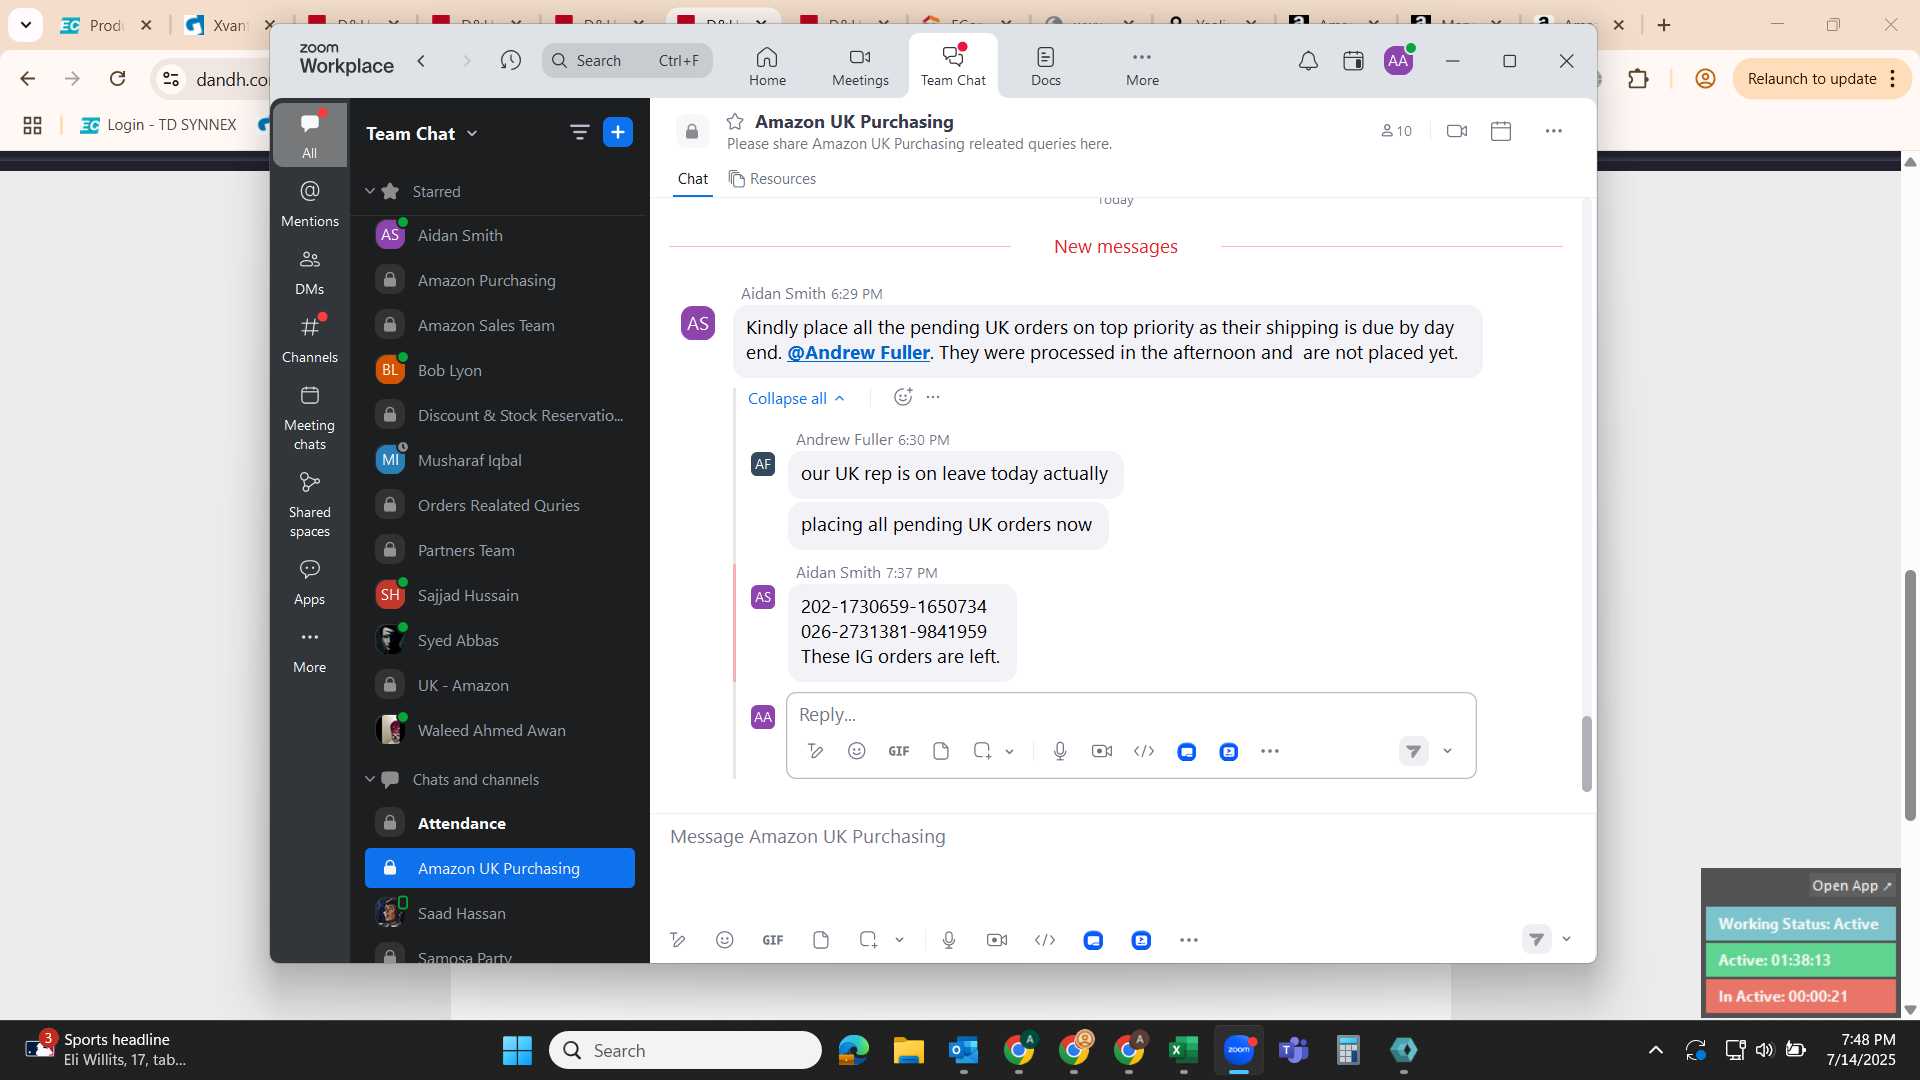Open the All chats sidebar icon
The height and width of the screenshot is (1080, 1920).
309,134
